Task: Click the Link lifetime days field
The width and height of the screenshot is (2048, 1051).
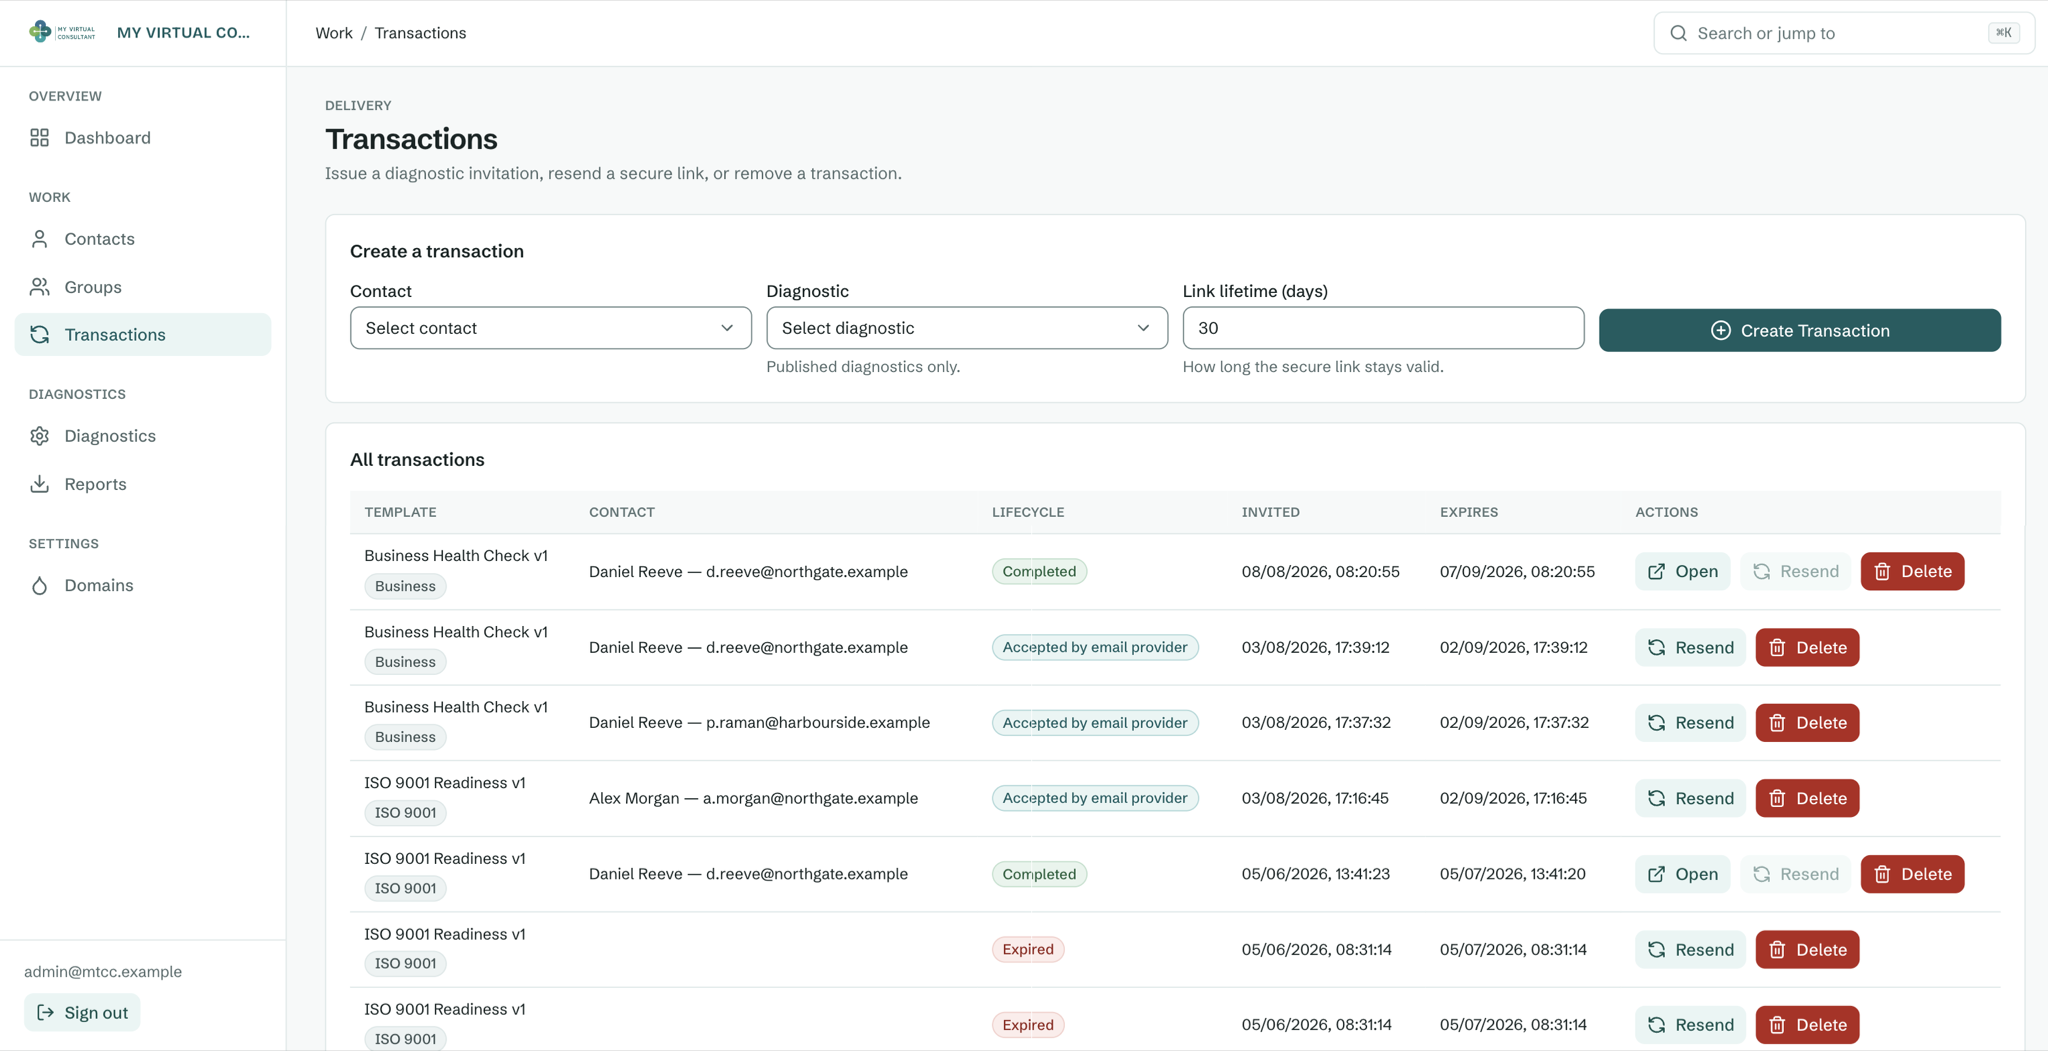Action: pyautogui.click(x=1383, y=328)
